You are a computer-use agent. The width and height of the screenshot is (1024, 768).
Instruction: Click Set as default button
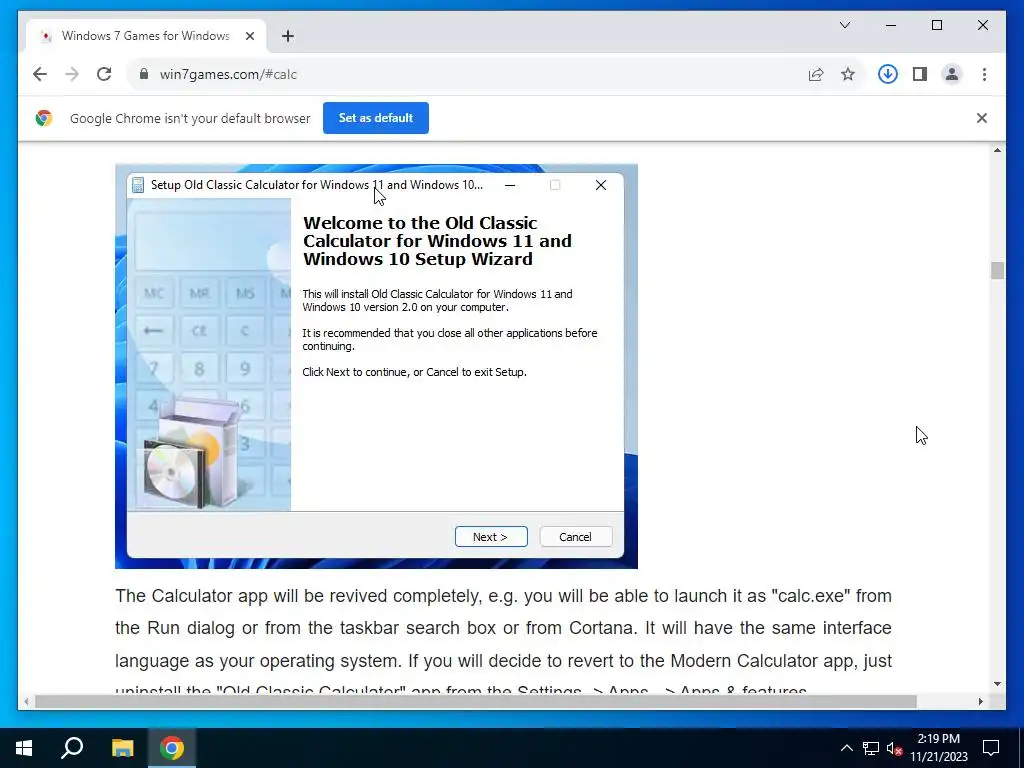[x=376, y=118]
